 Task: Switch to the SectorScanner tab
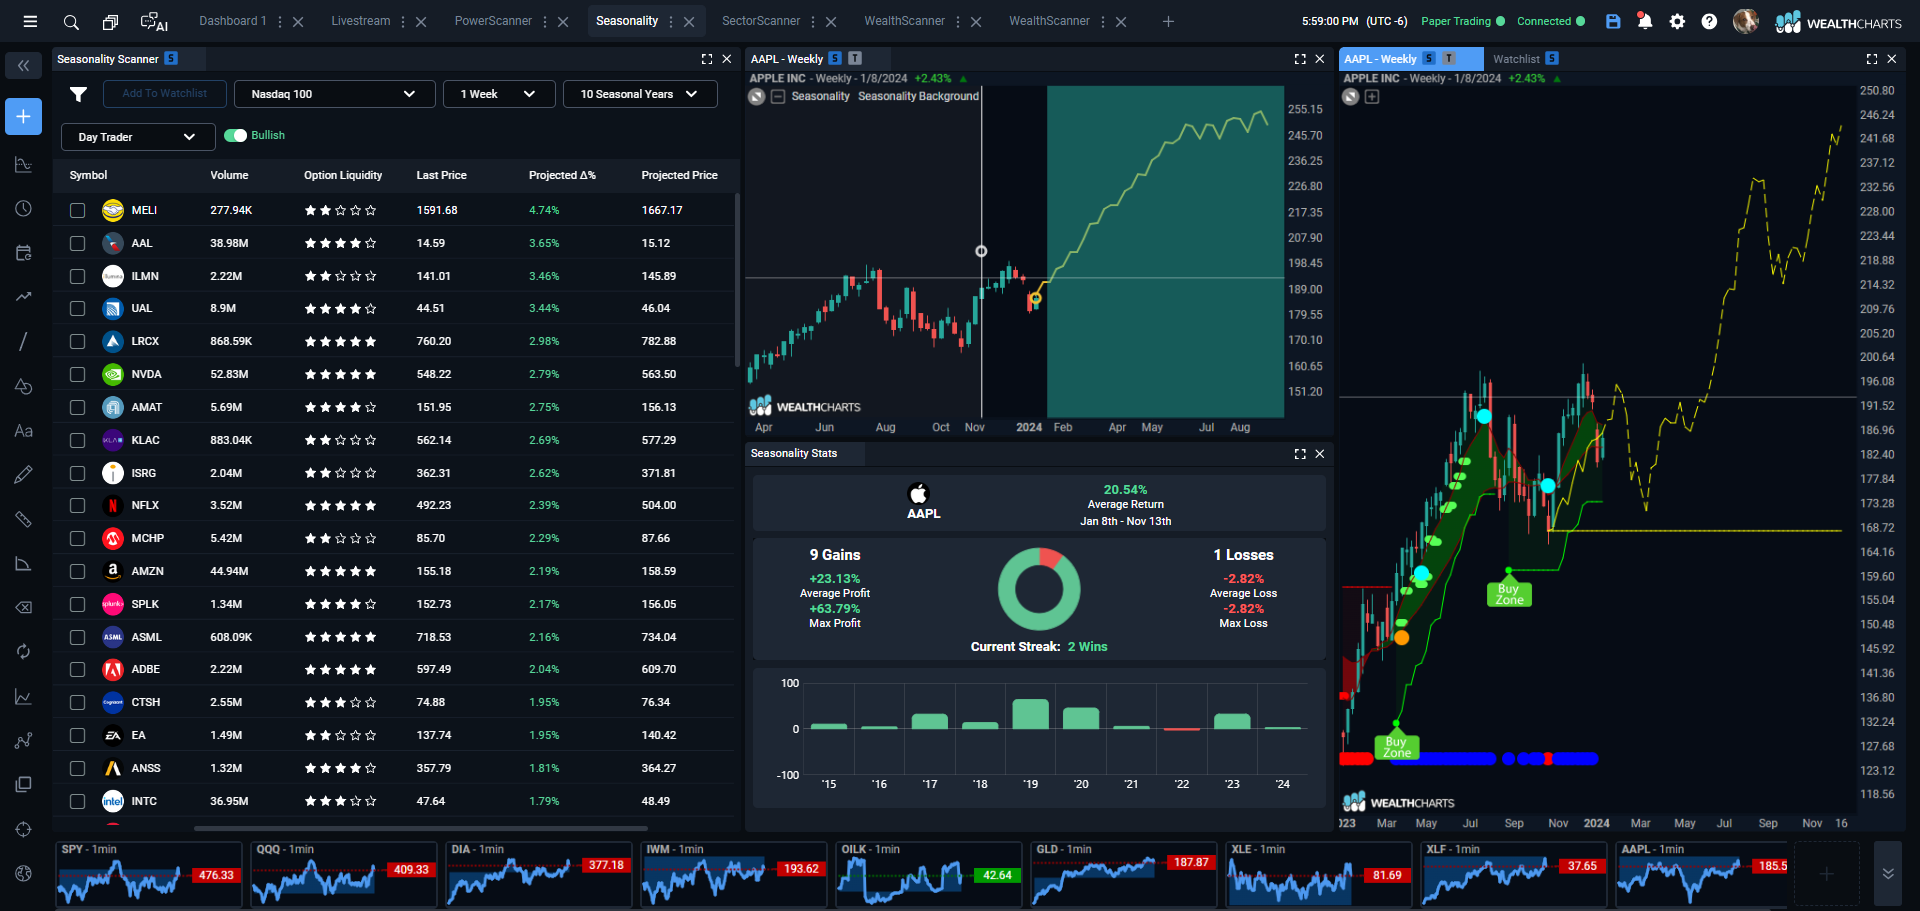(x=761, y=21)
